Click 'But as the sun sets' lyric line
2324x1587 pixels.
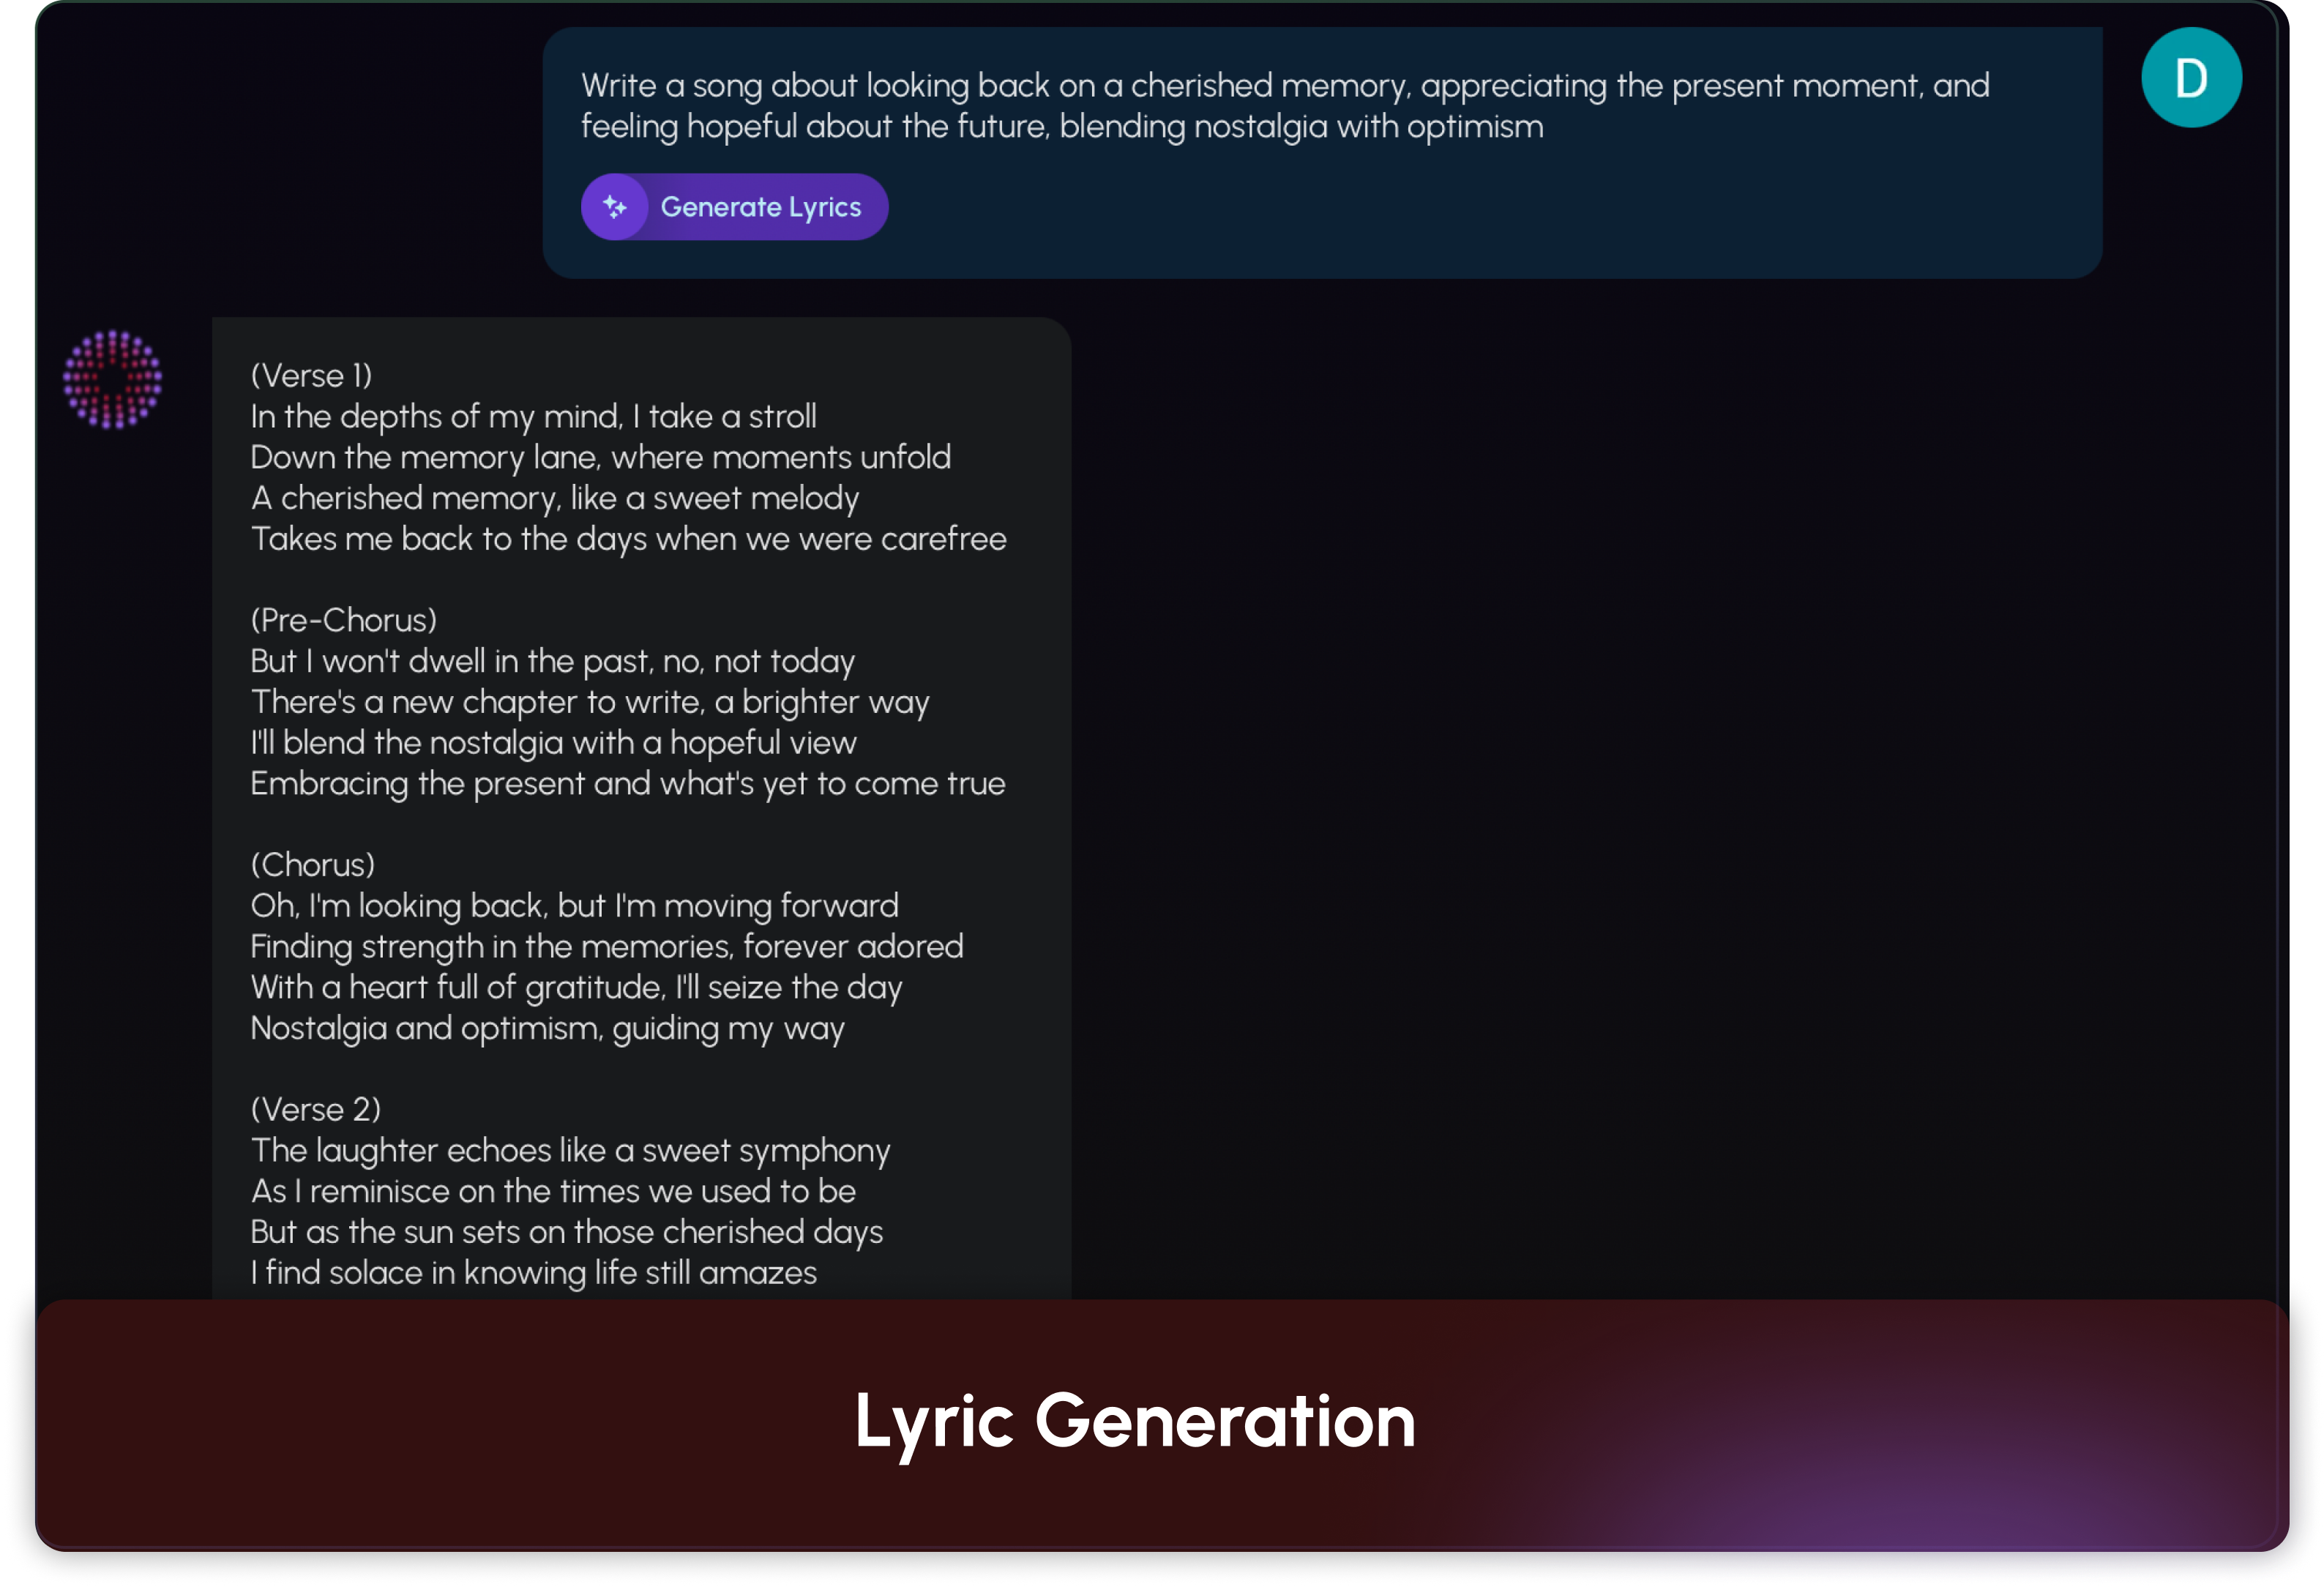pyautogui.click(x=566, y=1233)
